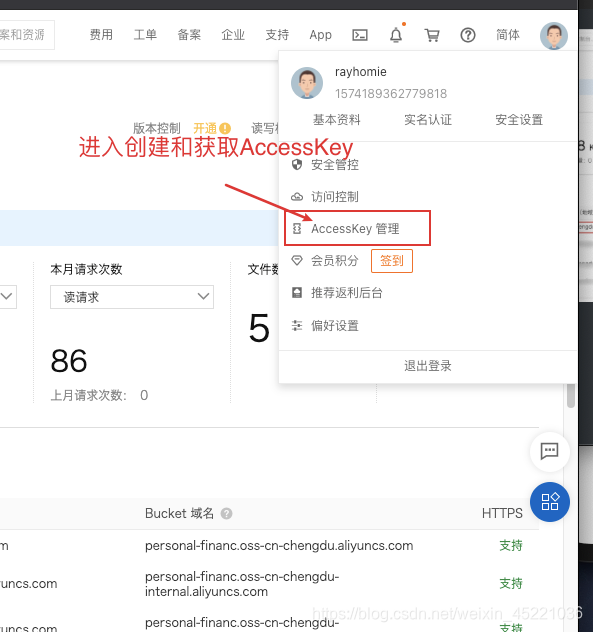Viewport: 593px width, 632px height.
Task: Open the help question mark icon
Action: [x=468, y=35]
